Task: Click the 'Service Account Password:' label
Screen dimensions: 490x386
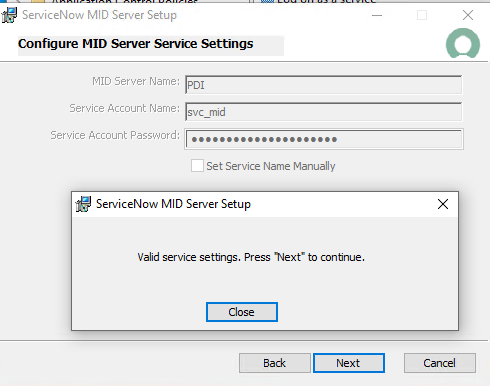Action: [115, 135]
